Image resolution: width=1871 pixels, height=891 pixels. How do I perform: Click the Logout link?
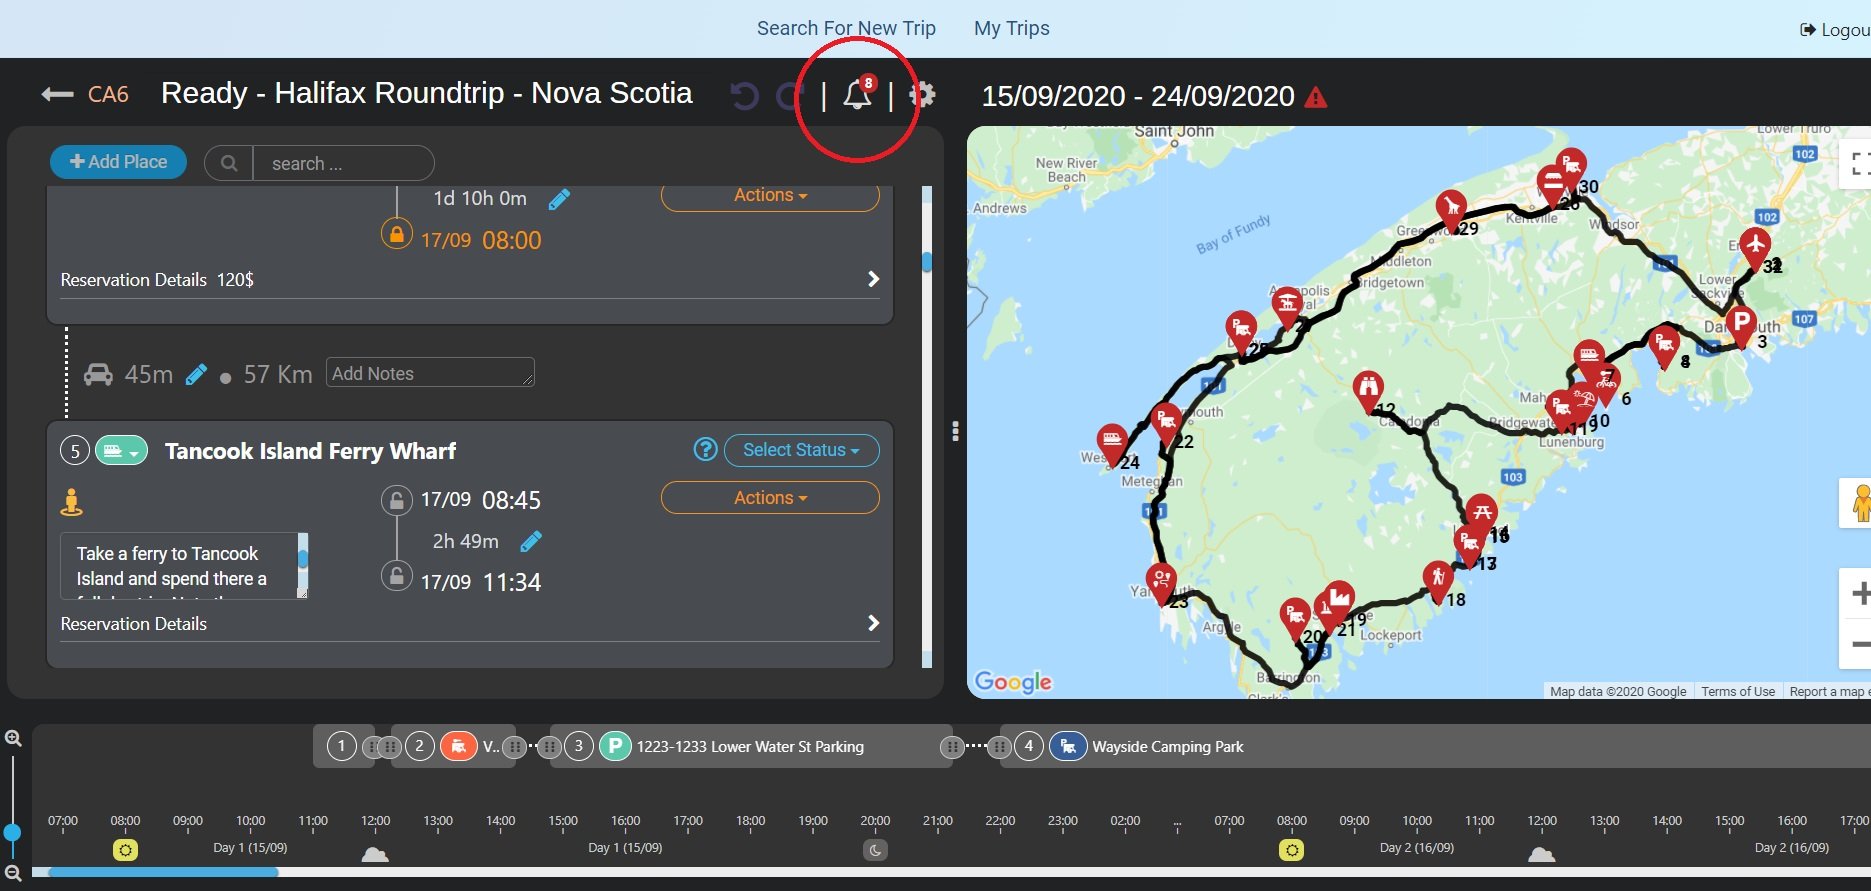click(x=1836, y=30)
